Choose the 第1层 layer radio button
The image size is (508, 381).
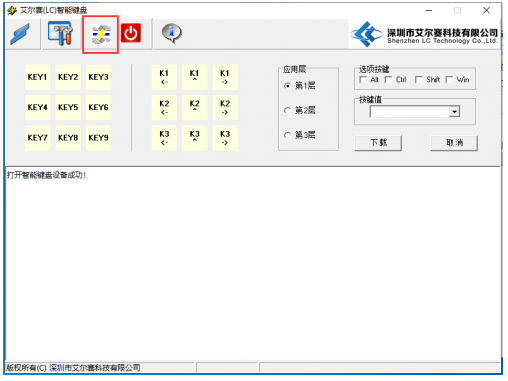[287, 86]
